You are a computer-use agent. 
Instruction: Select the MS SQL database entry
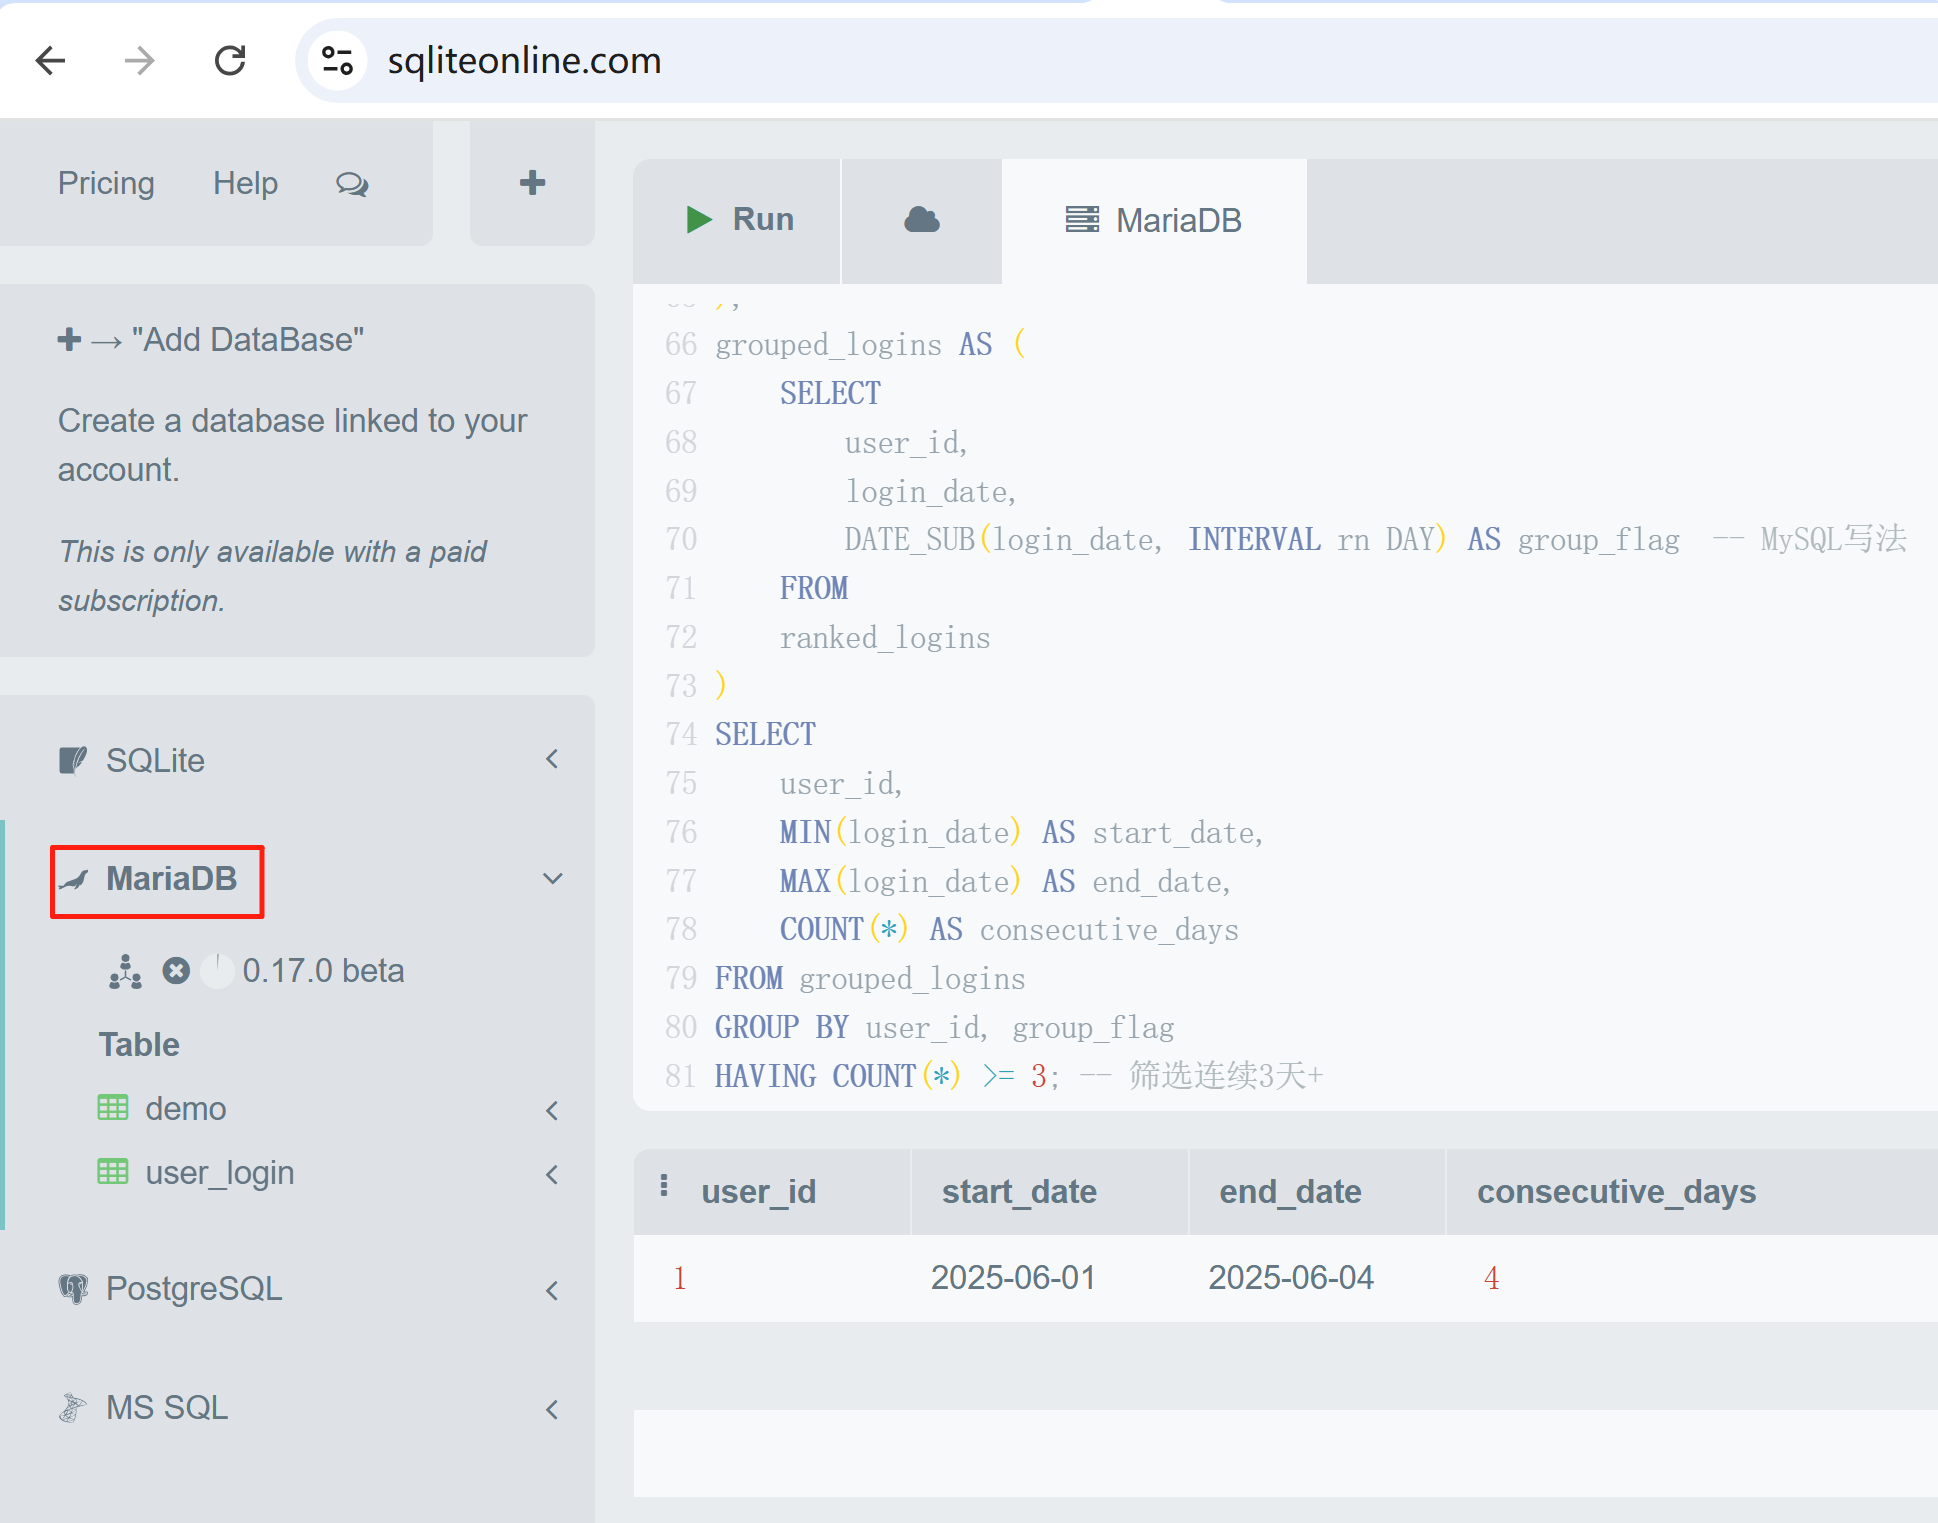click(x=167, y=1408)
